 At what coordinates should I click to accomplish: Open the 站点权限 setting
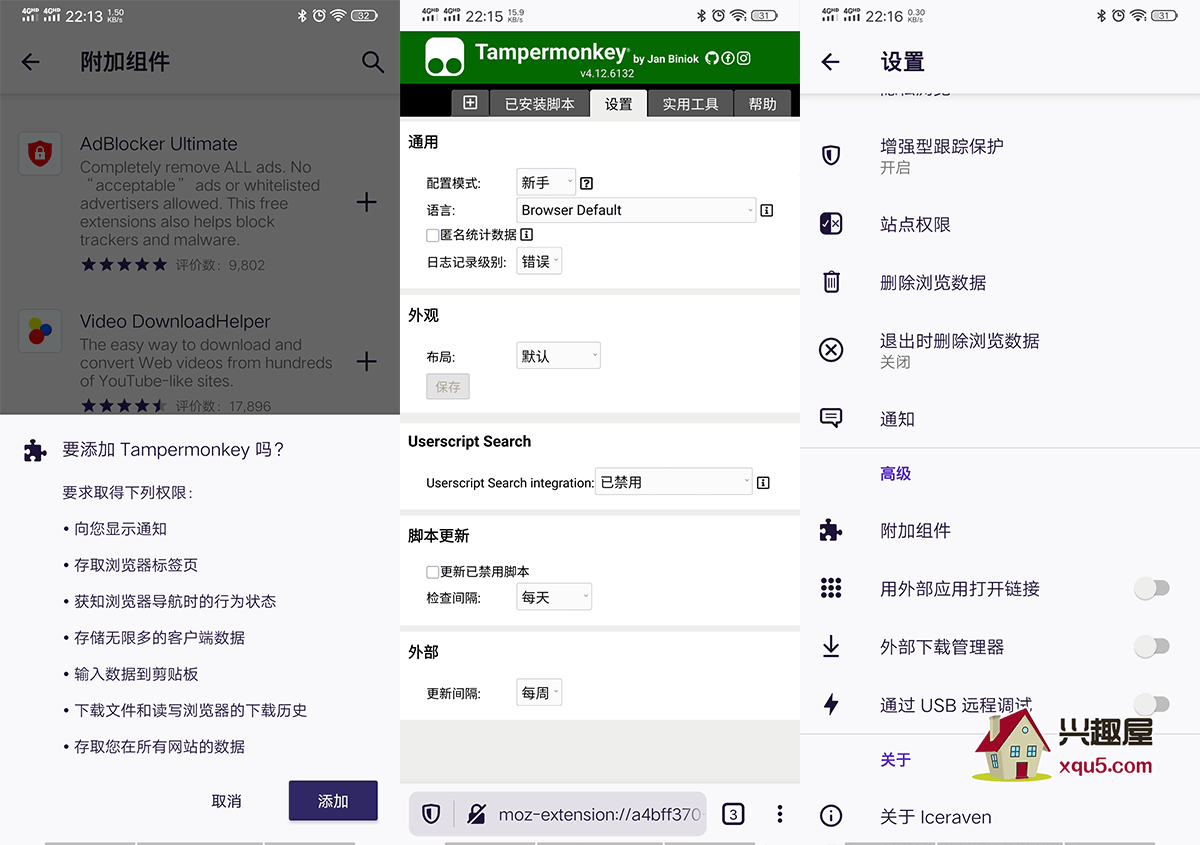pyautogui.click(x=1000, y=224)
